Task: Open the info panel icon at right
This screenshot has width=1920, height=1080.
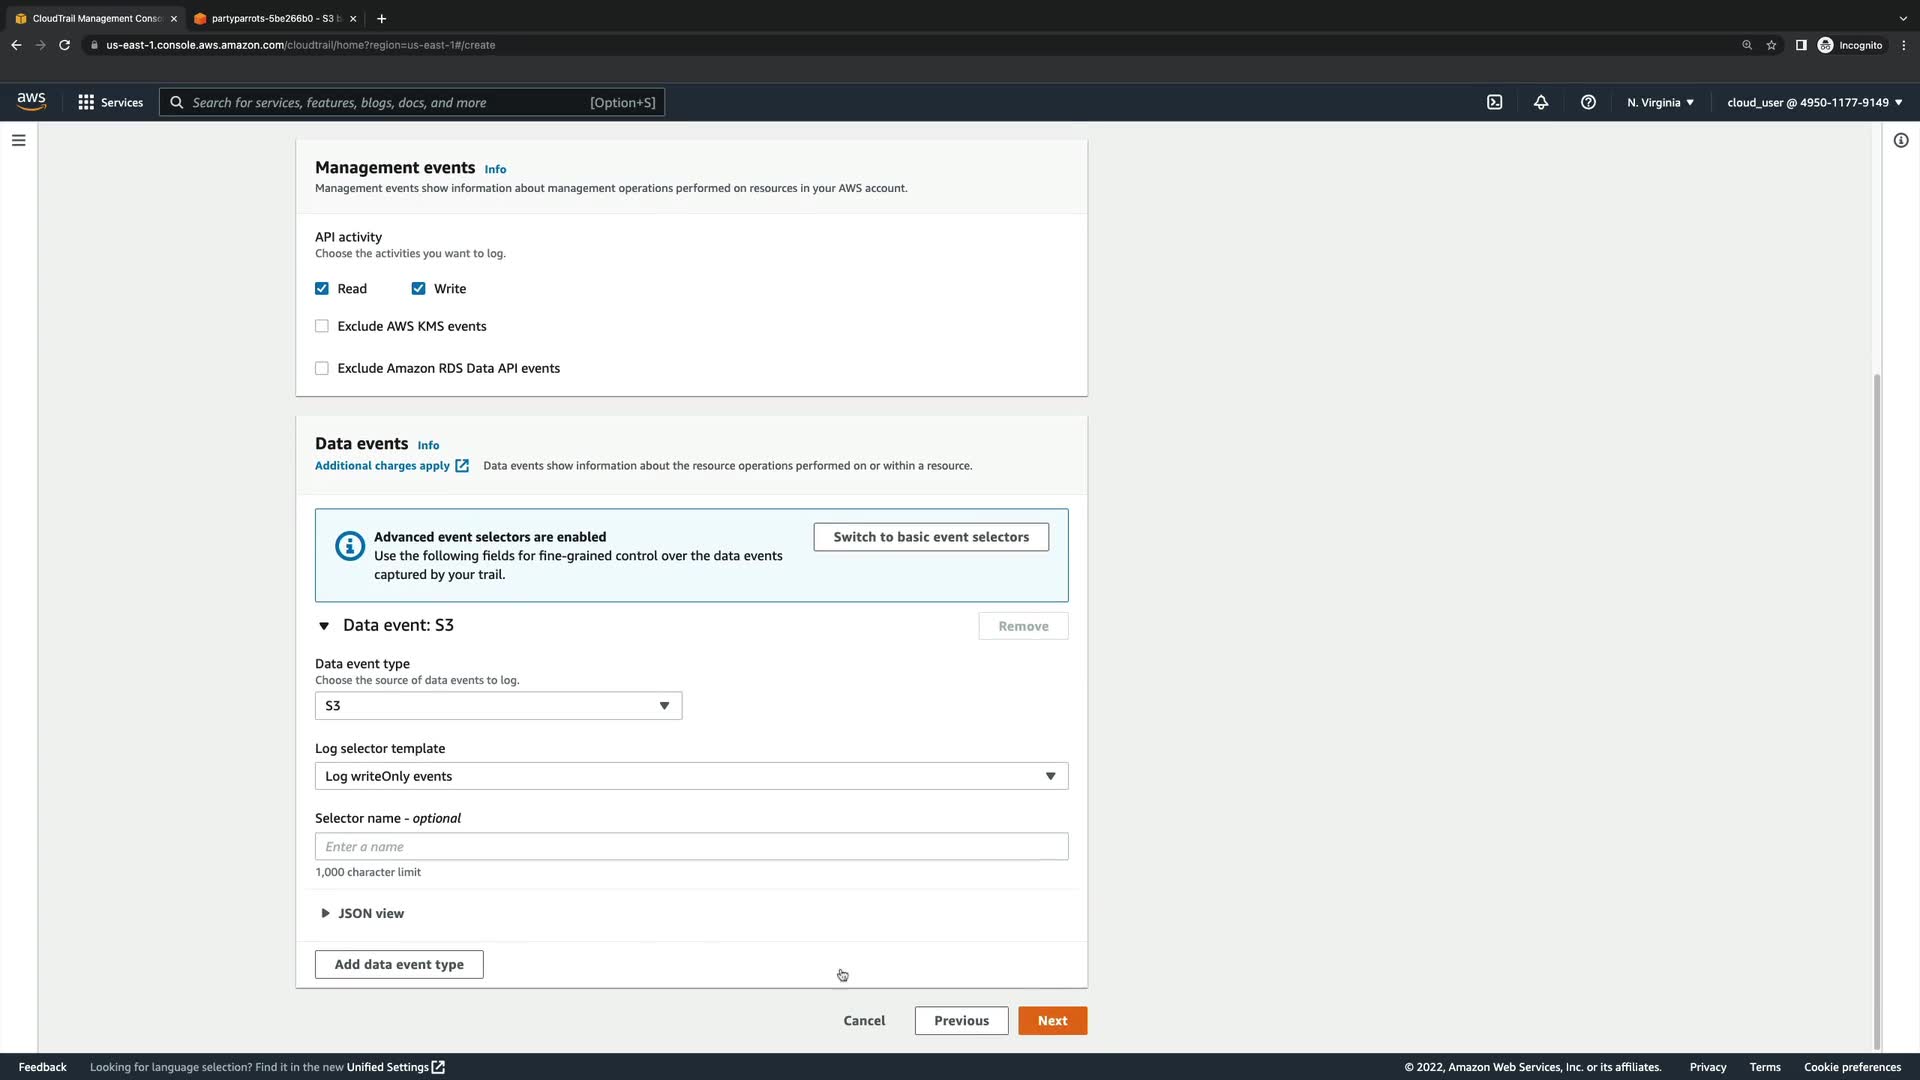Action: (x=1901, y=140)
